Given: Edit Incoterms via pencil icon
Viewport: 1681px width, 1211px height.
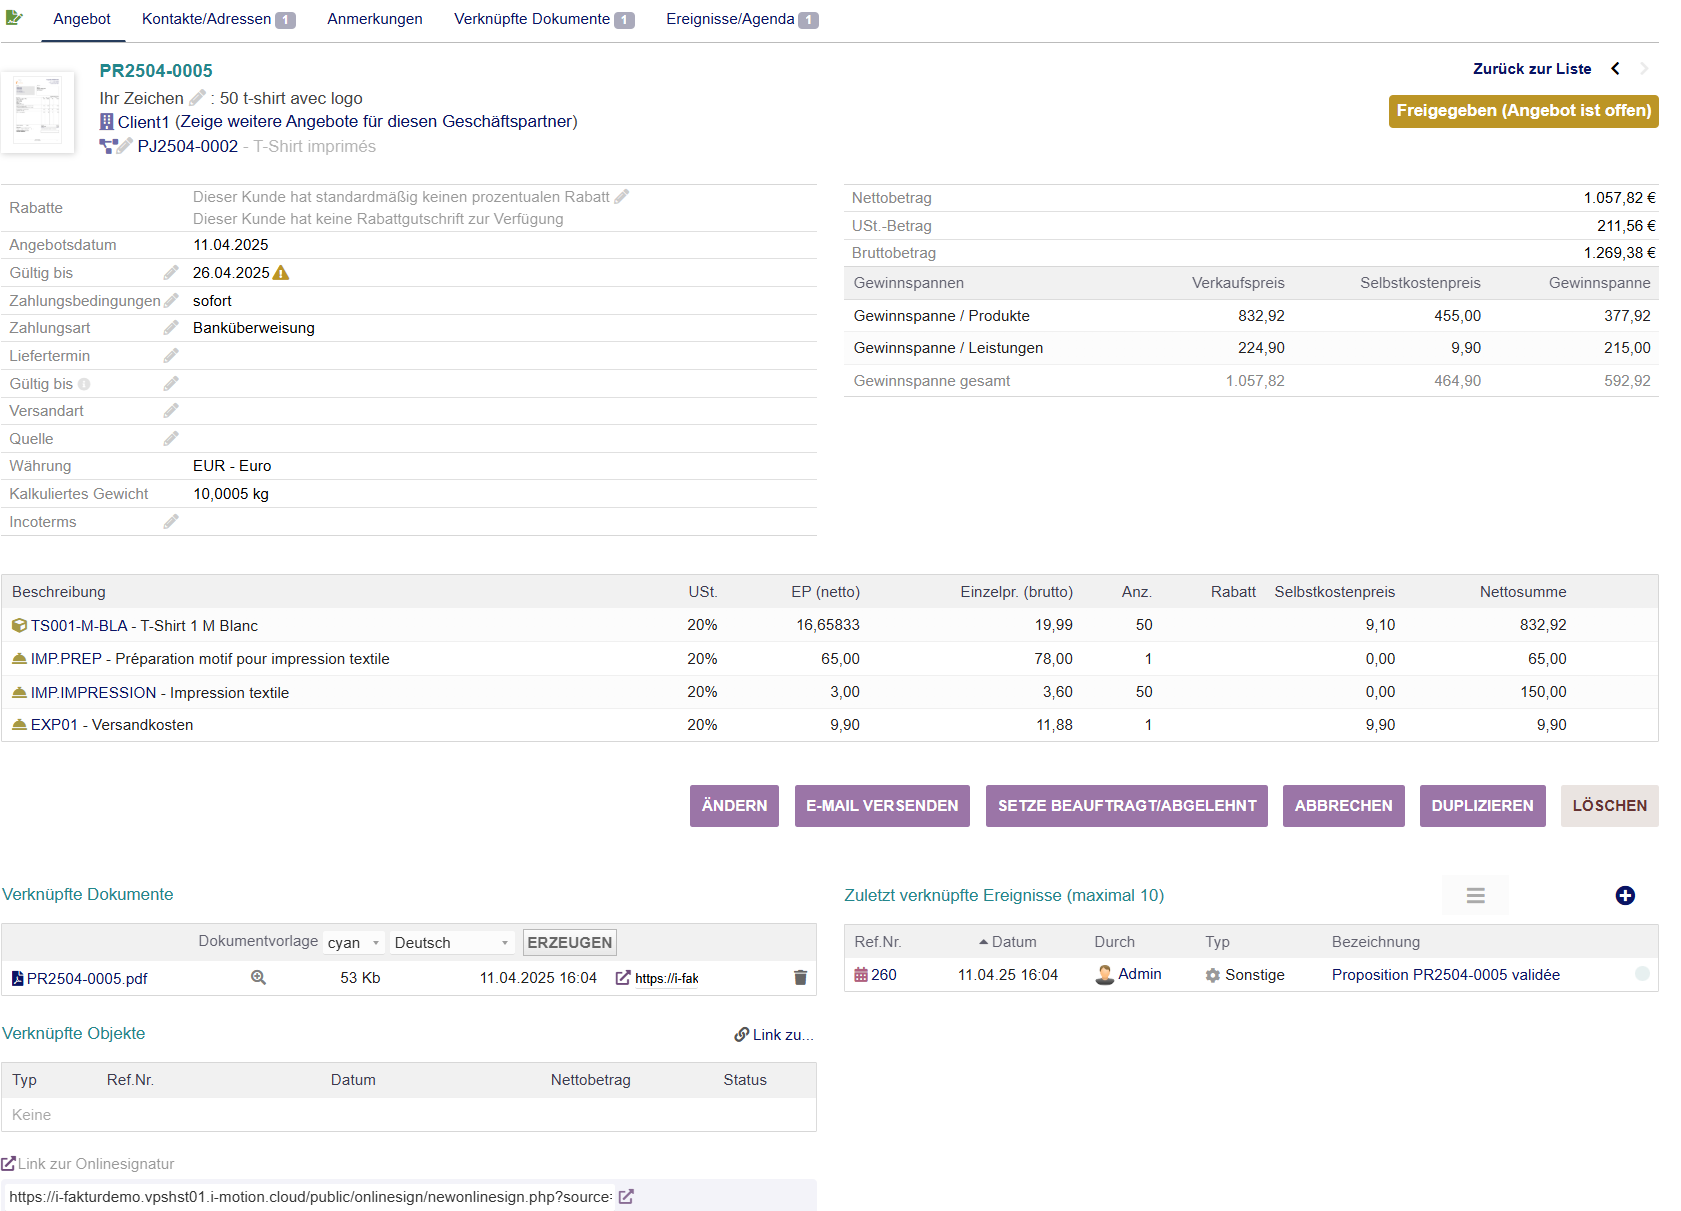Looking at the screenshot, I should 171,522.
